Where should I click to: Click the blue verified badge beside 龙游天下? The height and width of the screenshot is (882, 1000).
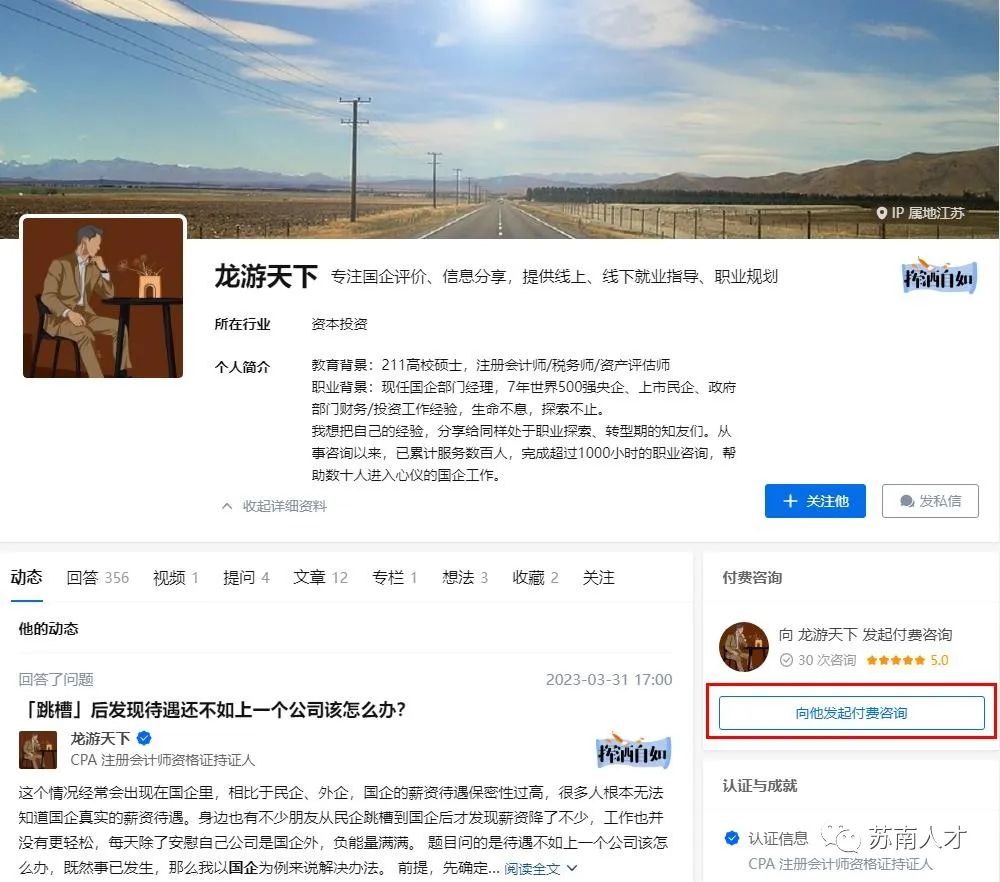point(144,739)
